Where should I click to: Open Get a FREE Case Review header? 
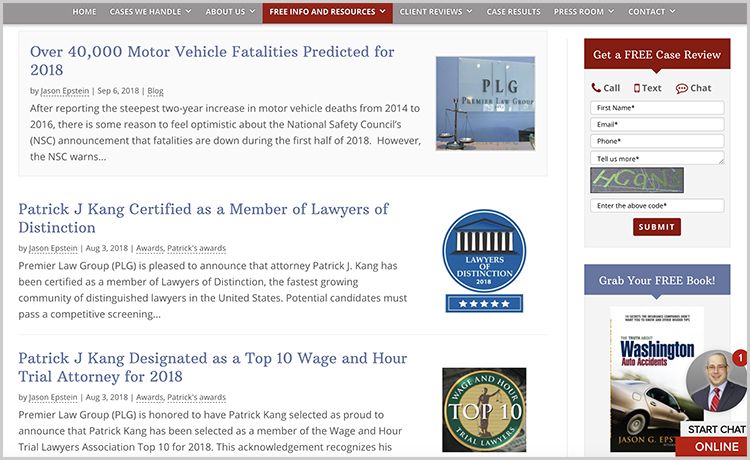[657, 54]
